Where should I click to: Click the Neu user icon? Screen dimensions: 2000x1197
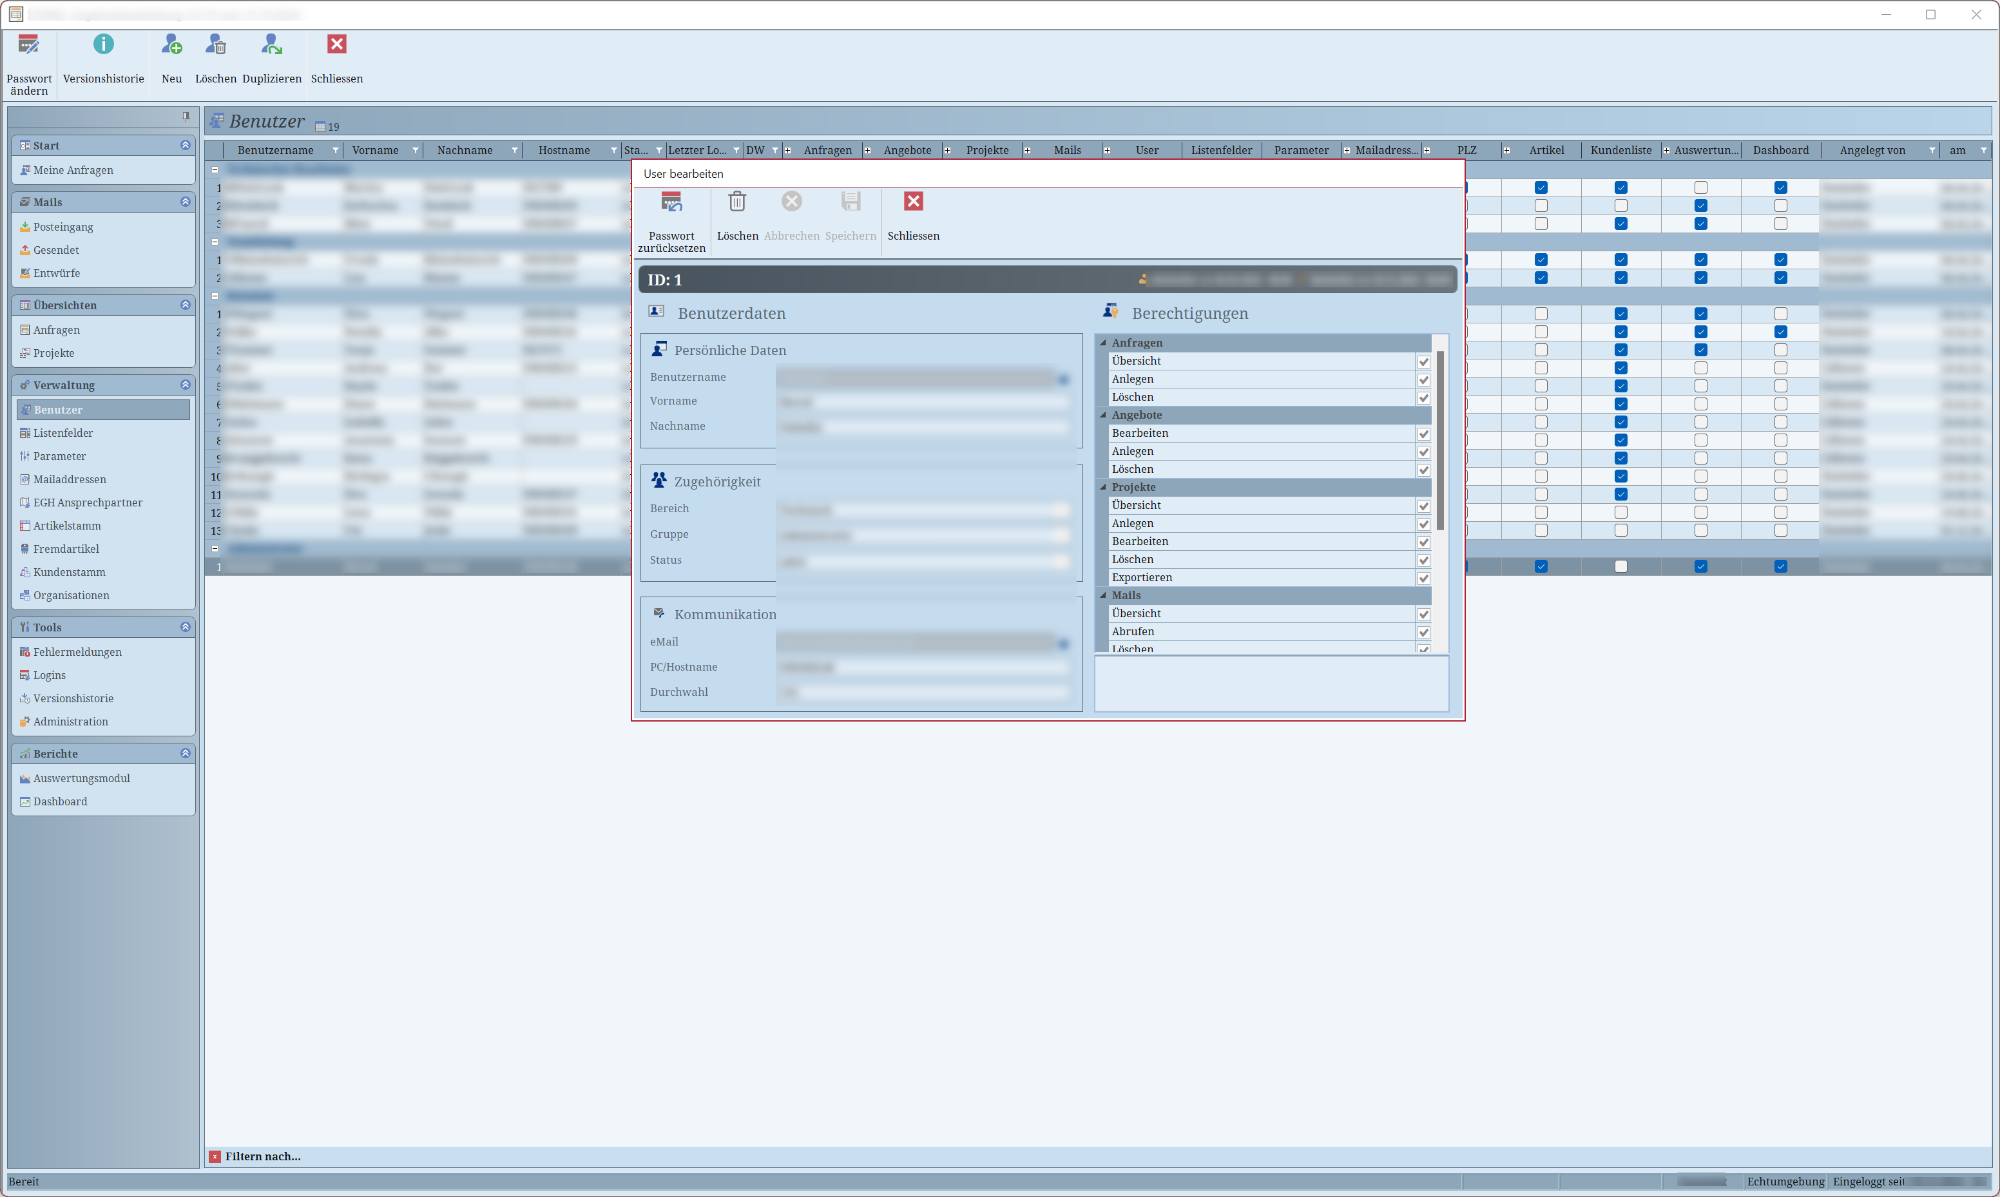[172, 46]
